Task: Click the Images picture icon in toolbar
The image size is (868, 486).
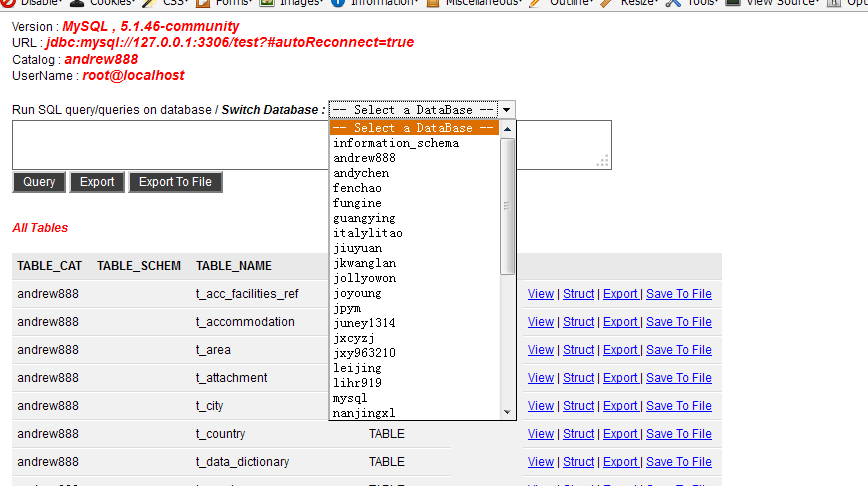Action: (267, 3)
